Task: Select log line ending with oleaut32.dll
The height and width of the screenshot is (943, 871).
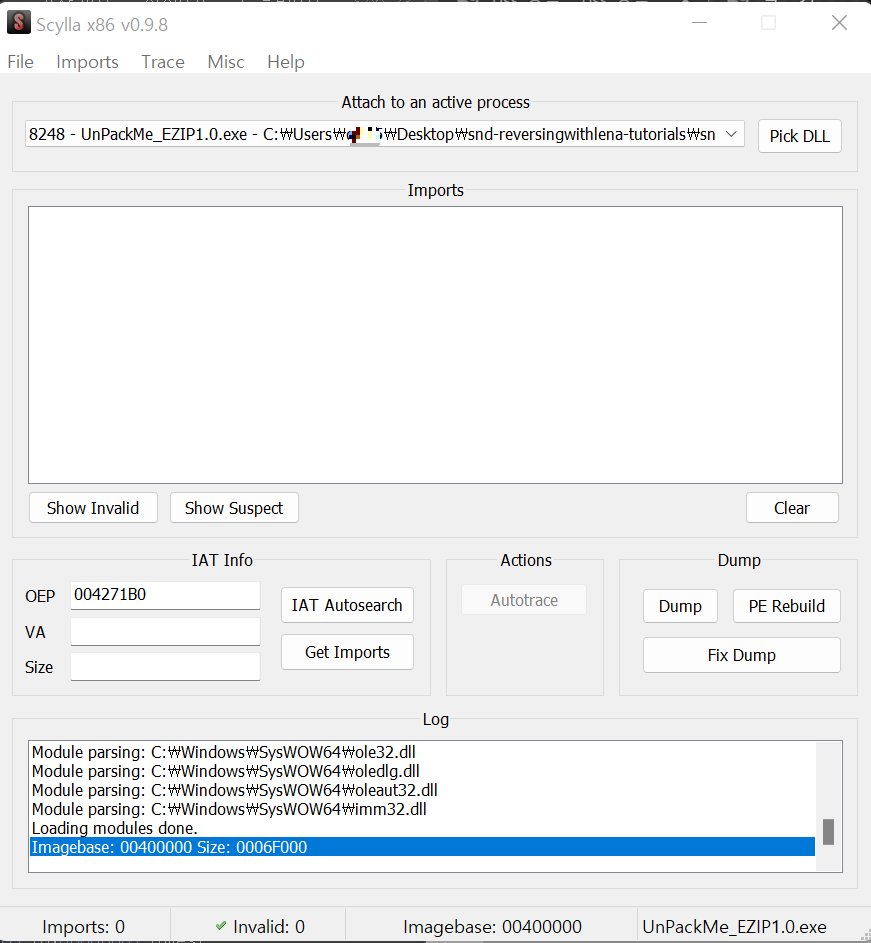Action: 422,790
